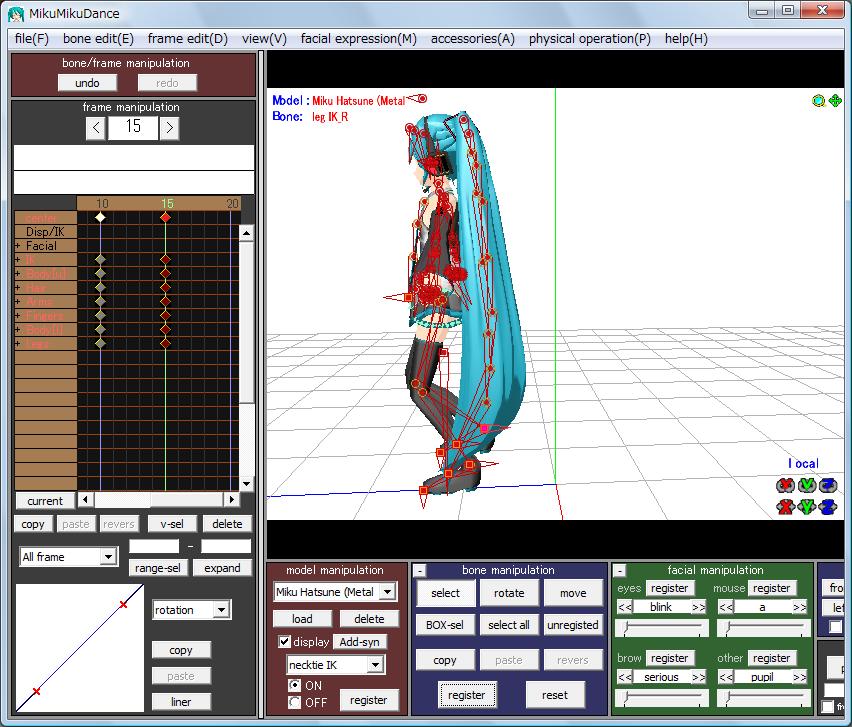852x727 pixels.
Task: Click previous brow expression arrow beside serious
Action: tap(625, 677)
